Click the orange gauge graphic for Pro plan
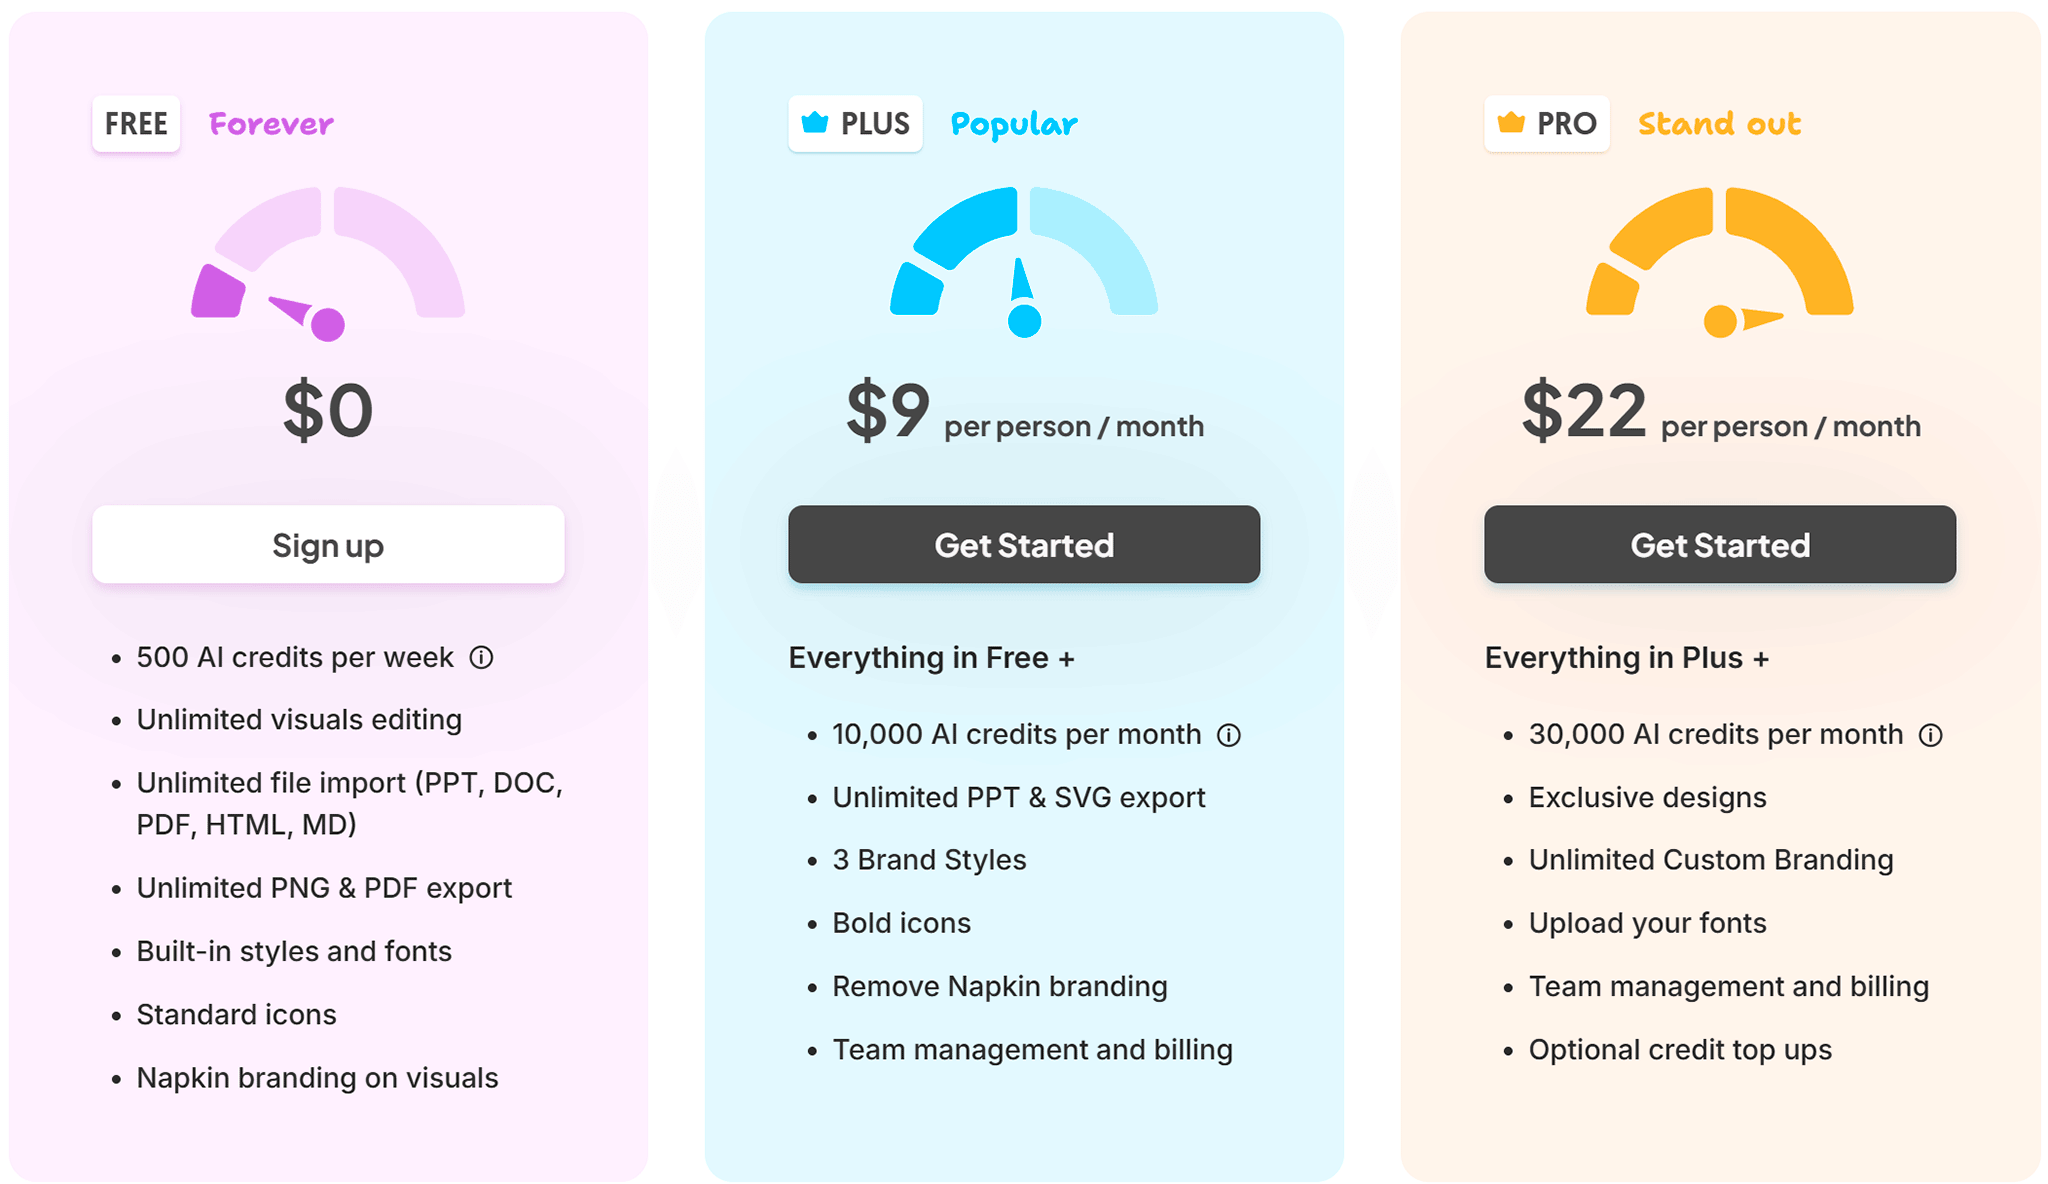Image resolution: width=2048 pixels, height=1184 pixels. pyautogui.click(x=1720, y=262)
